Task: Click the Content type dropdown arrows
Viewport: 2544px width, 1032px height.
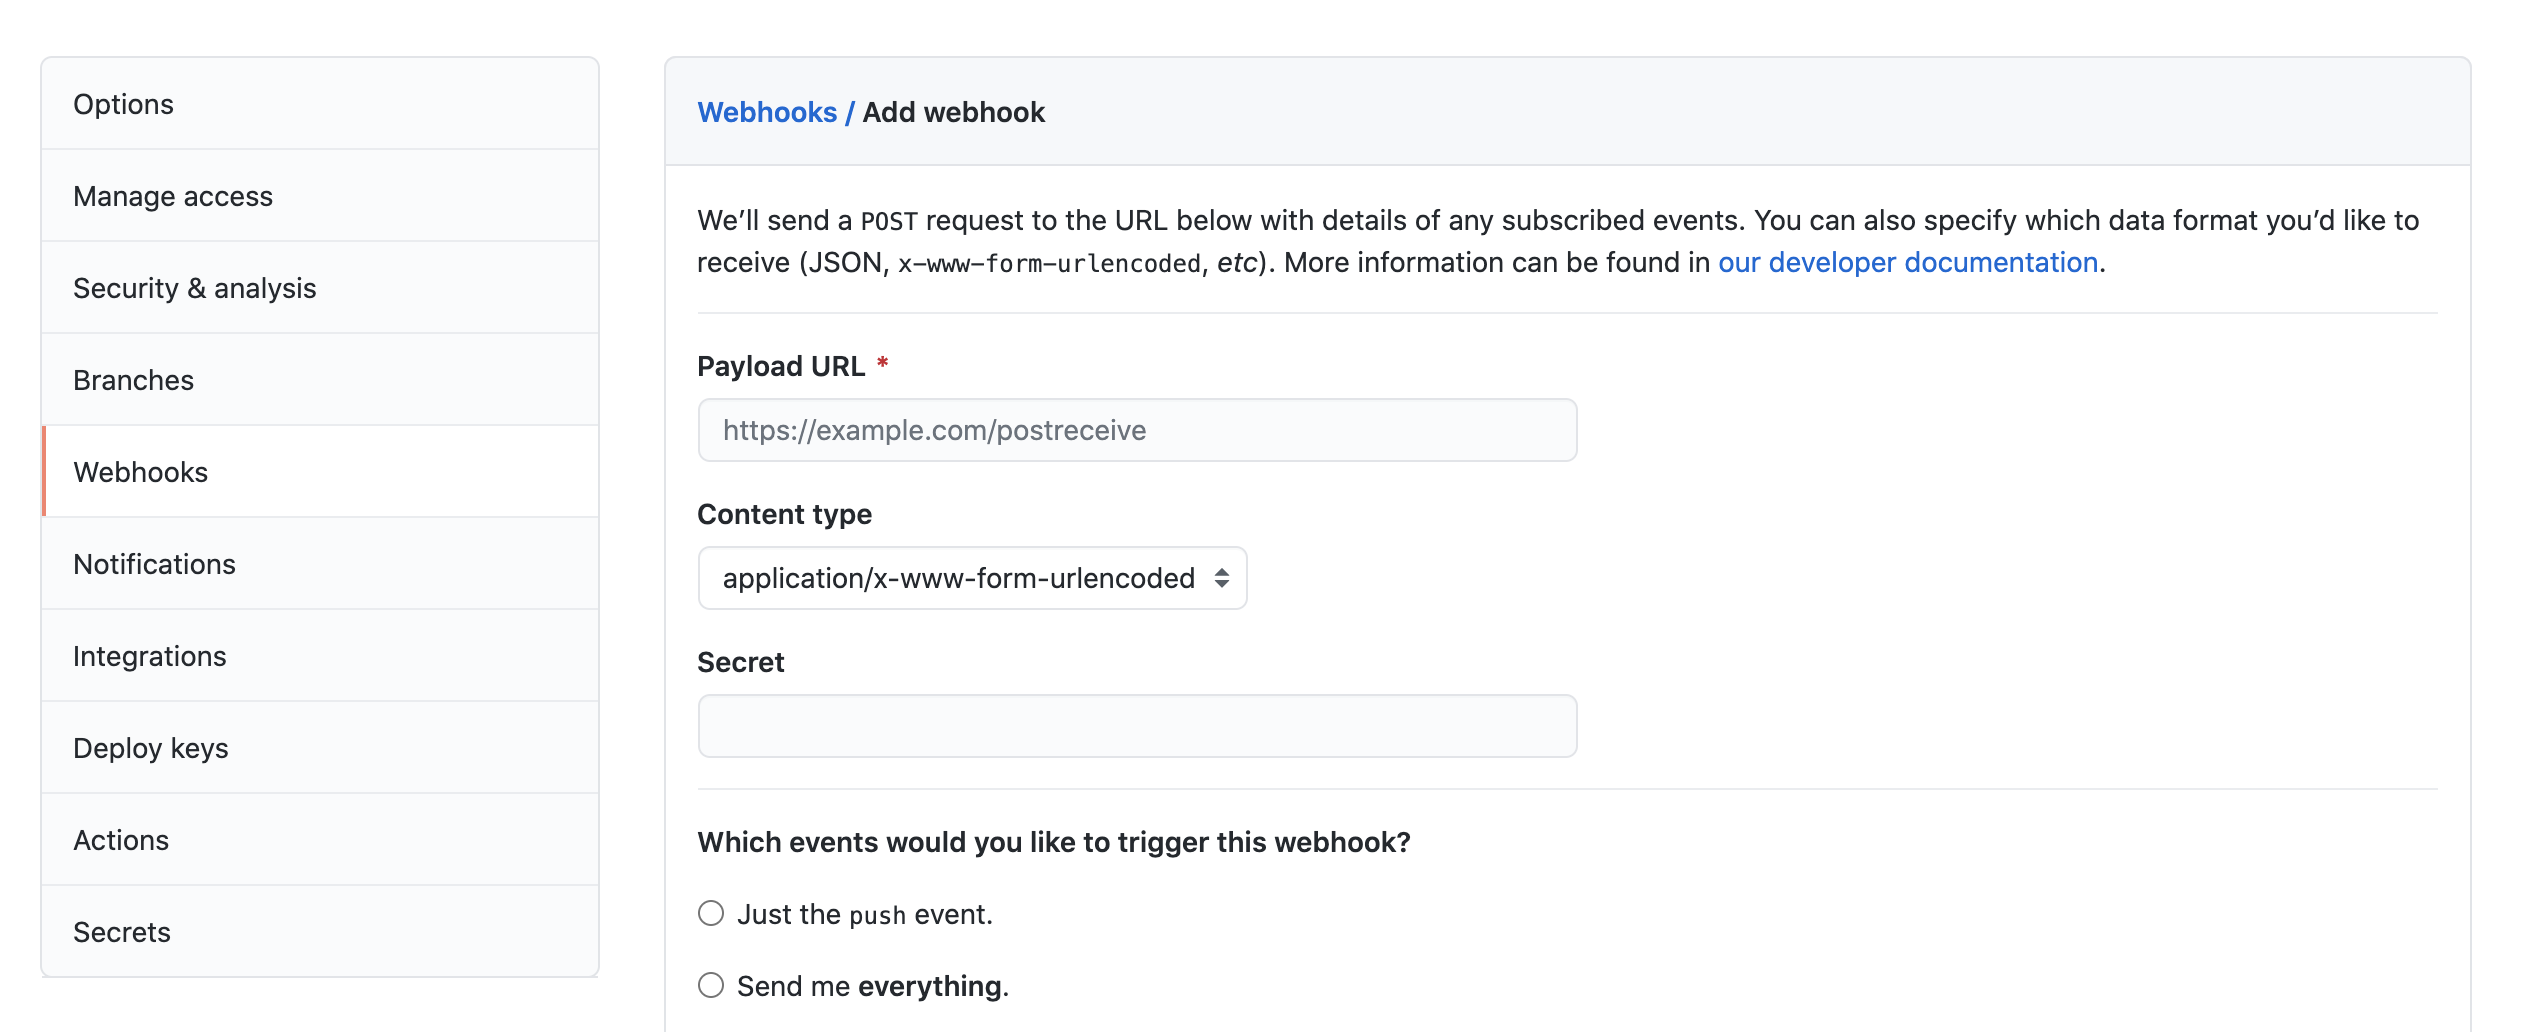Action: tap(1221, 578)
